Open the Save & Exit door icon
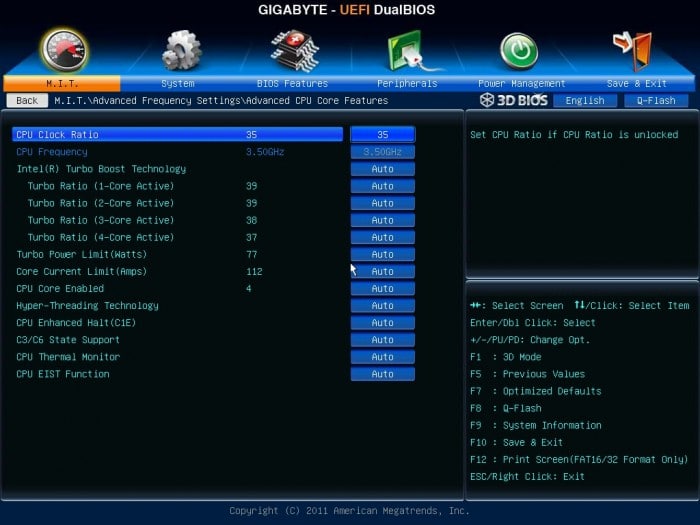The height and width of the screenshot is (525, 700). [633, 50]
